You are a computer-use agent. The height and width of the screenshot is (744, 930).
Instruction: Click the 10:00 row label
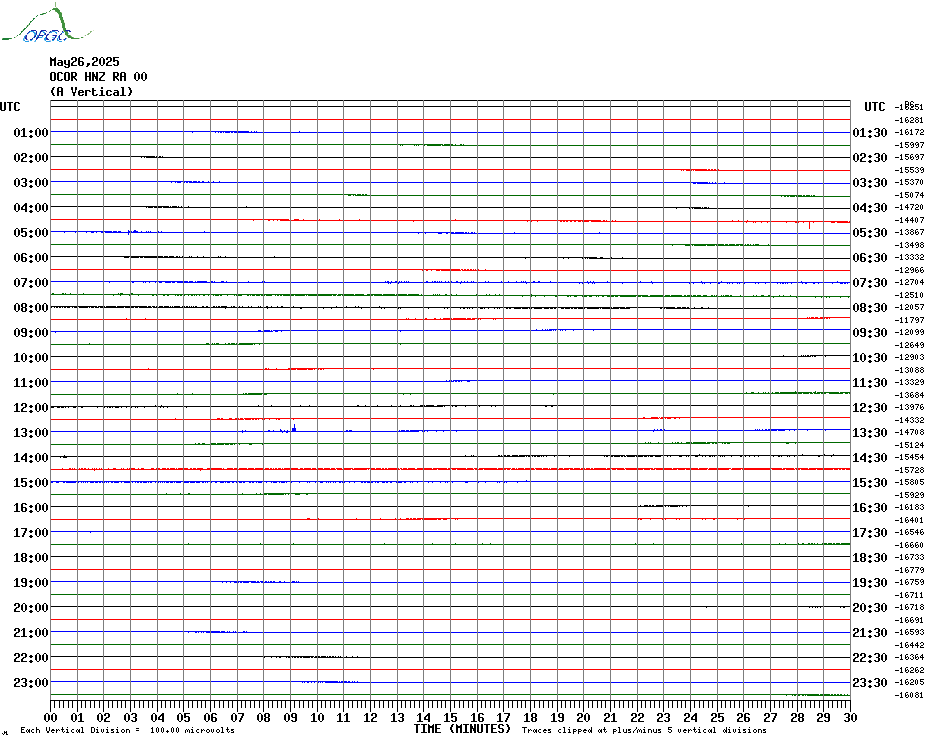31,357
